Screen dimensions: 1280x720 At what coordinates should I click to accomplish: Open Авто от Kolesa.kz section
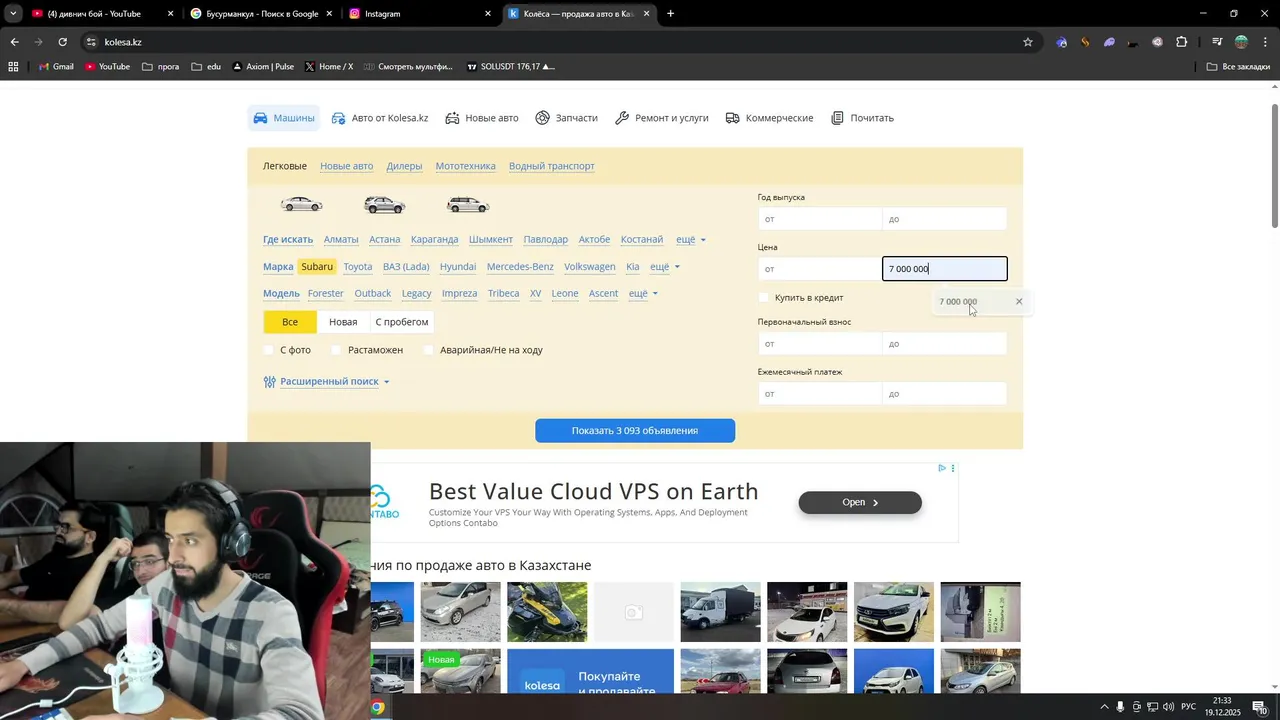pos(380,118)
